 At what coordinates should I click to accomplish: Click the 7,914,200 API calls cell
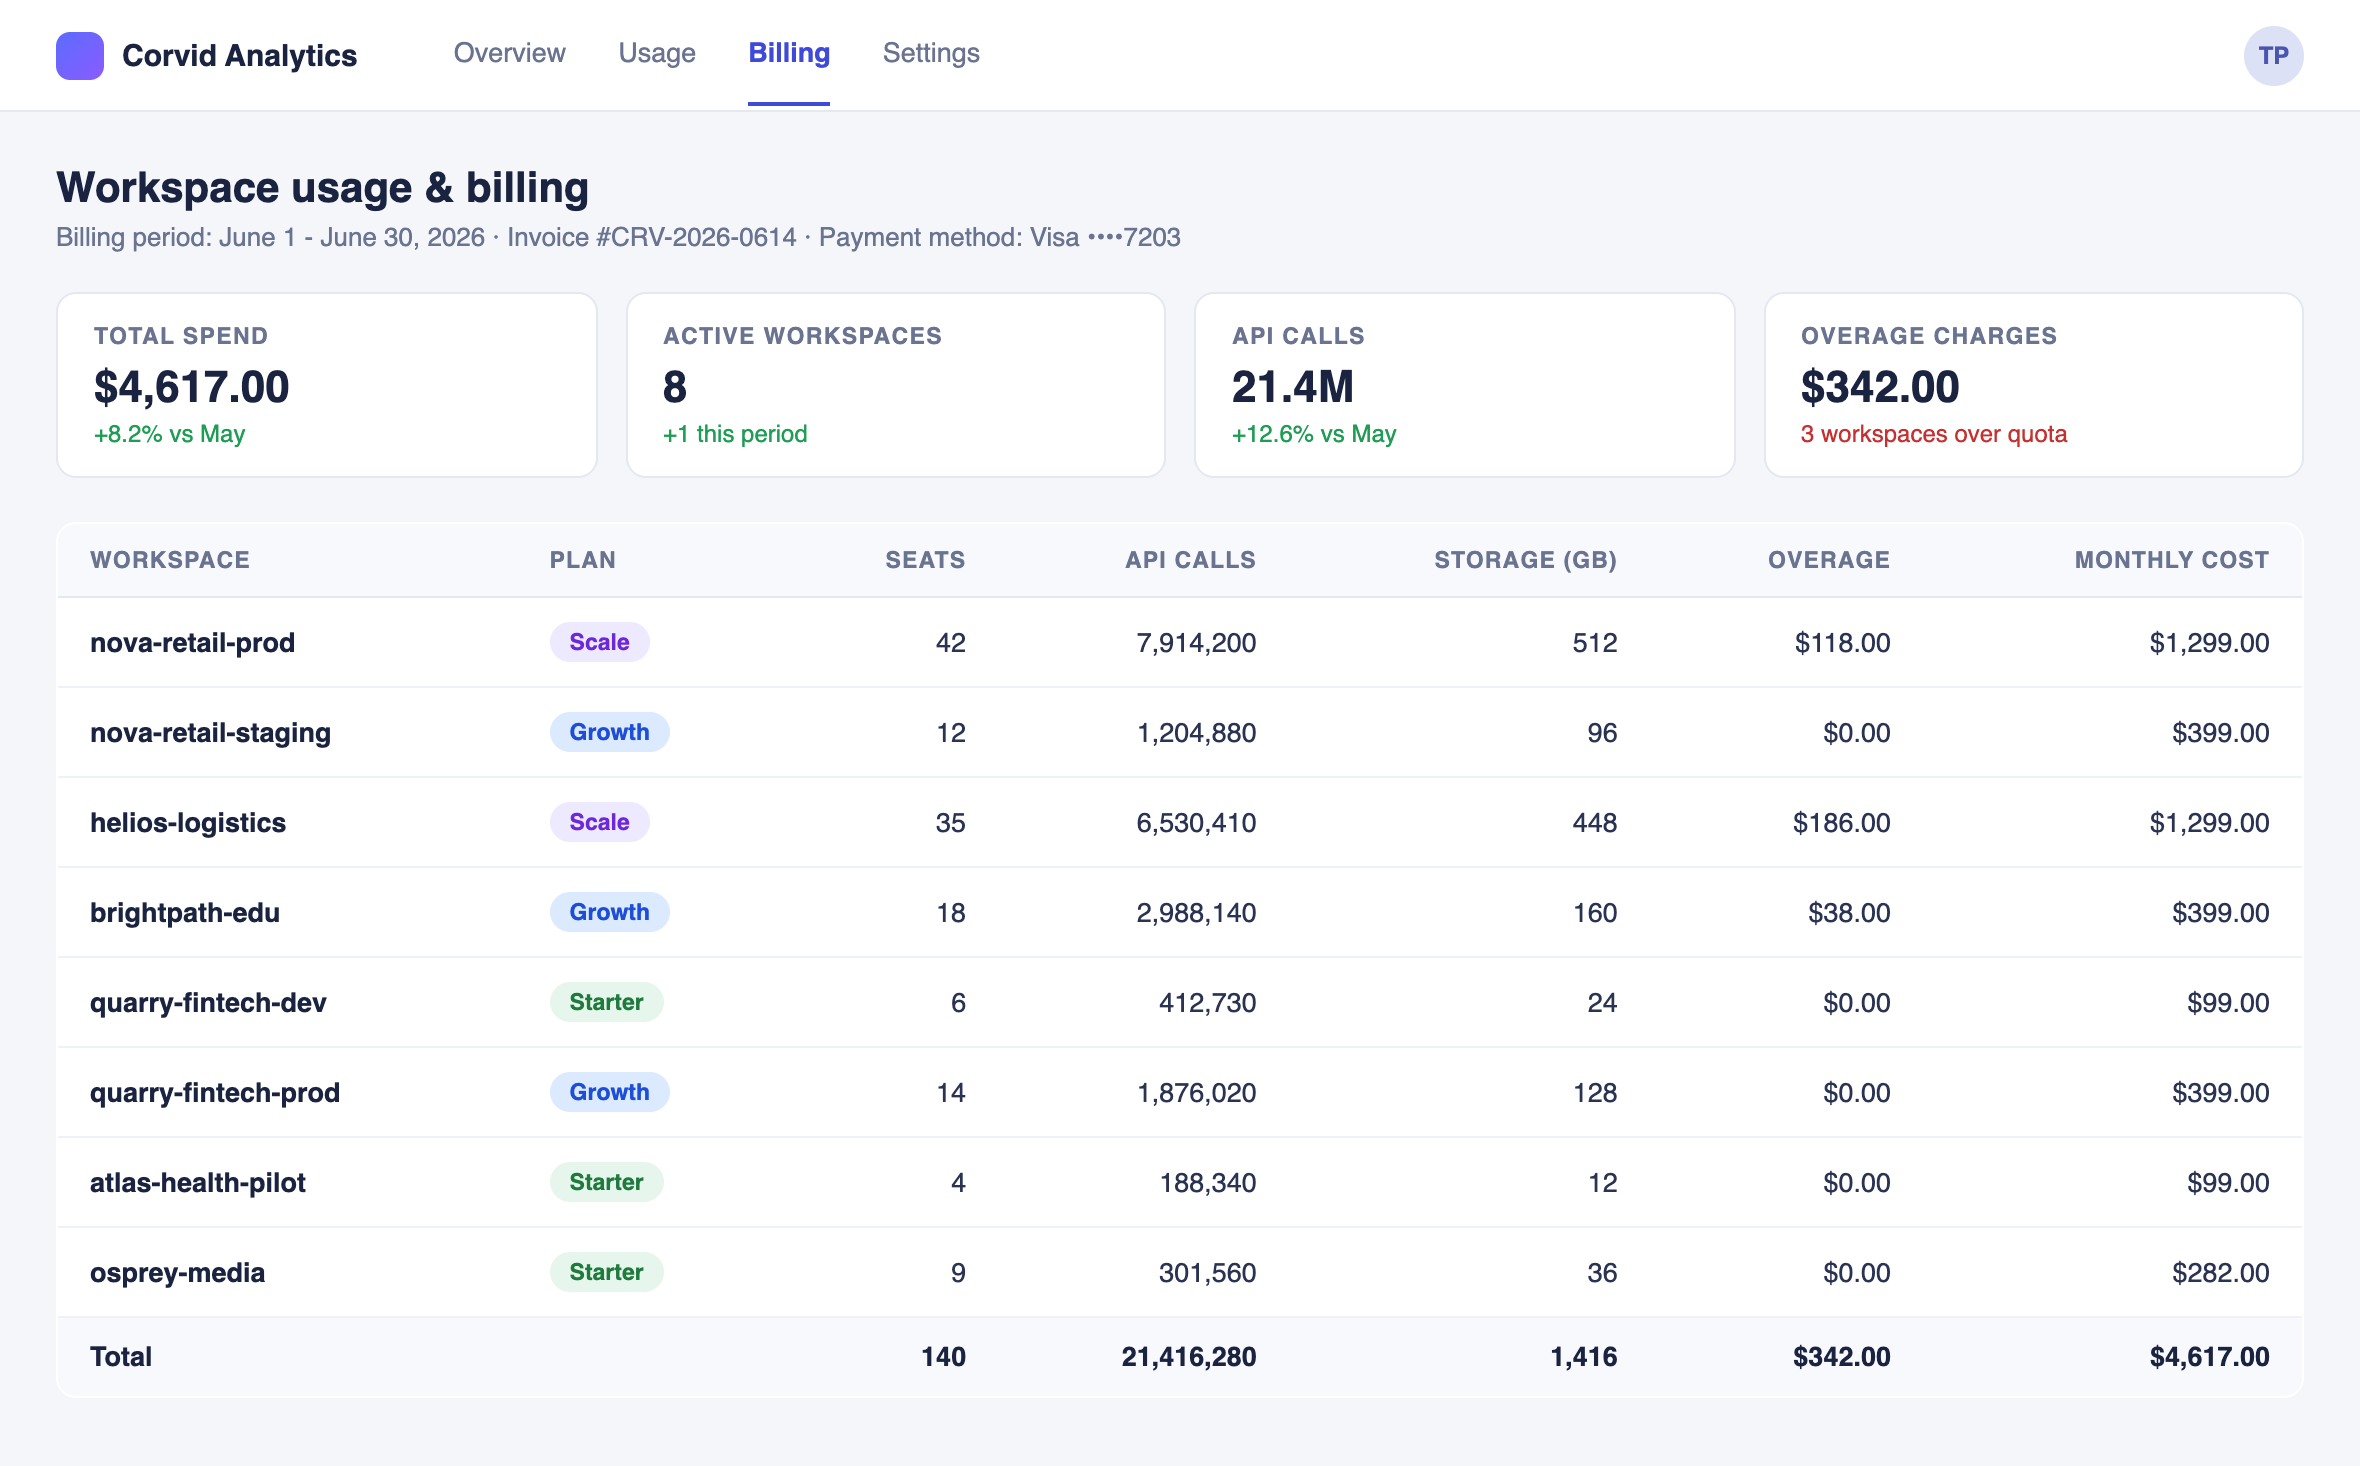(x=1196, y=642)
